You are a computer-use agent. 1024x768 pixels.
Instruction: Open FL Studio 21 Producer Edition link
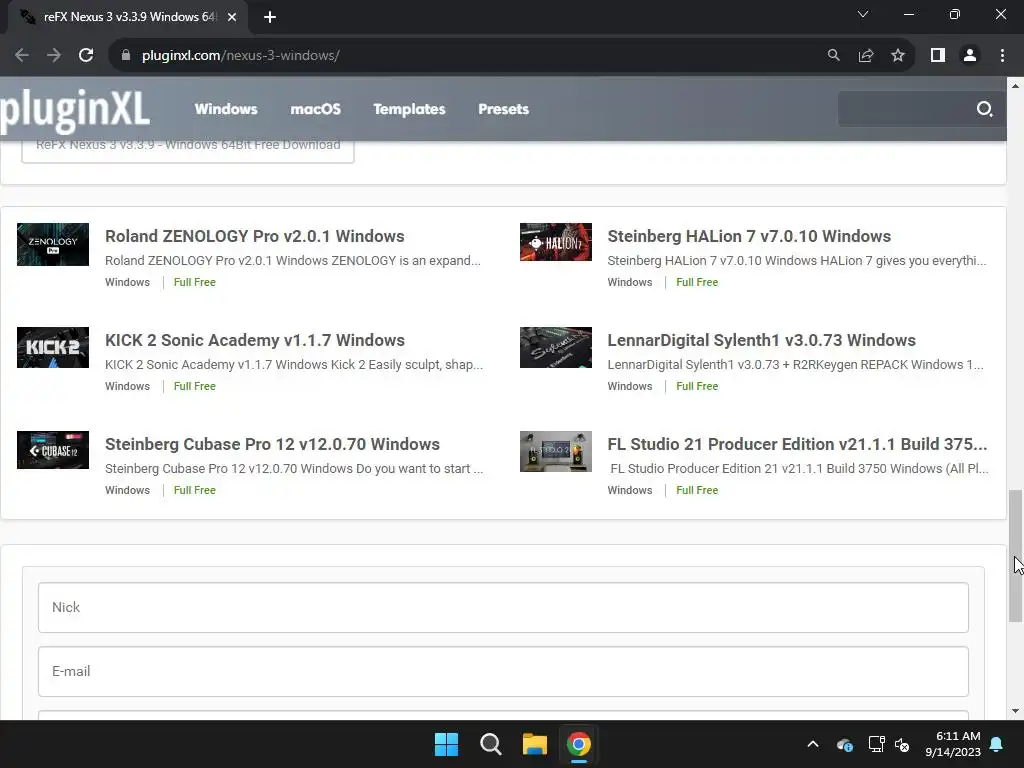click(x=797, y=444)
